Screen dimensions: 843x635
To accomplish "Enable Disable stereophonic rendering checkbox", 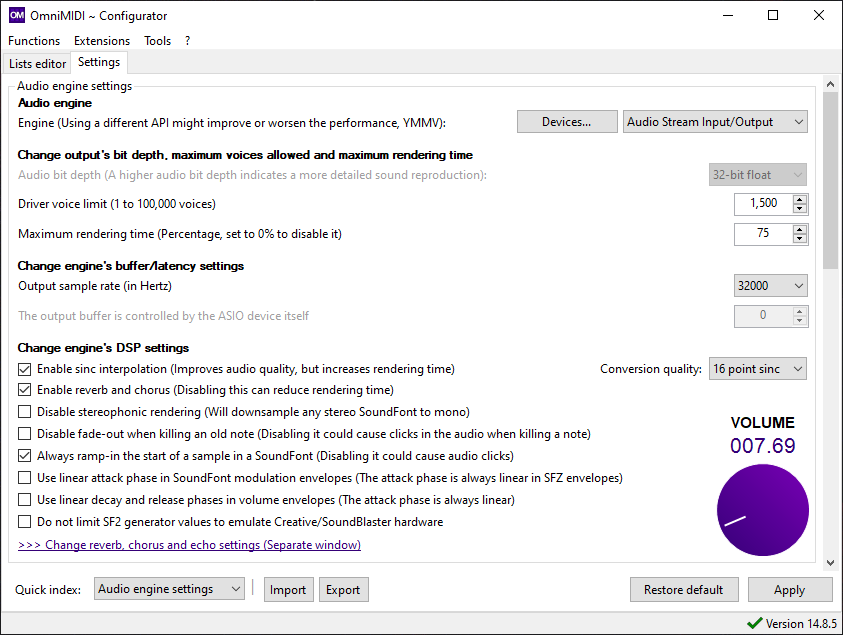I will 25,412.
